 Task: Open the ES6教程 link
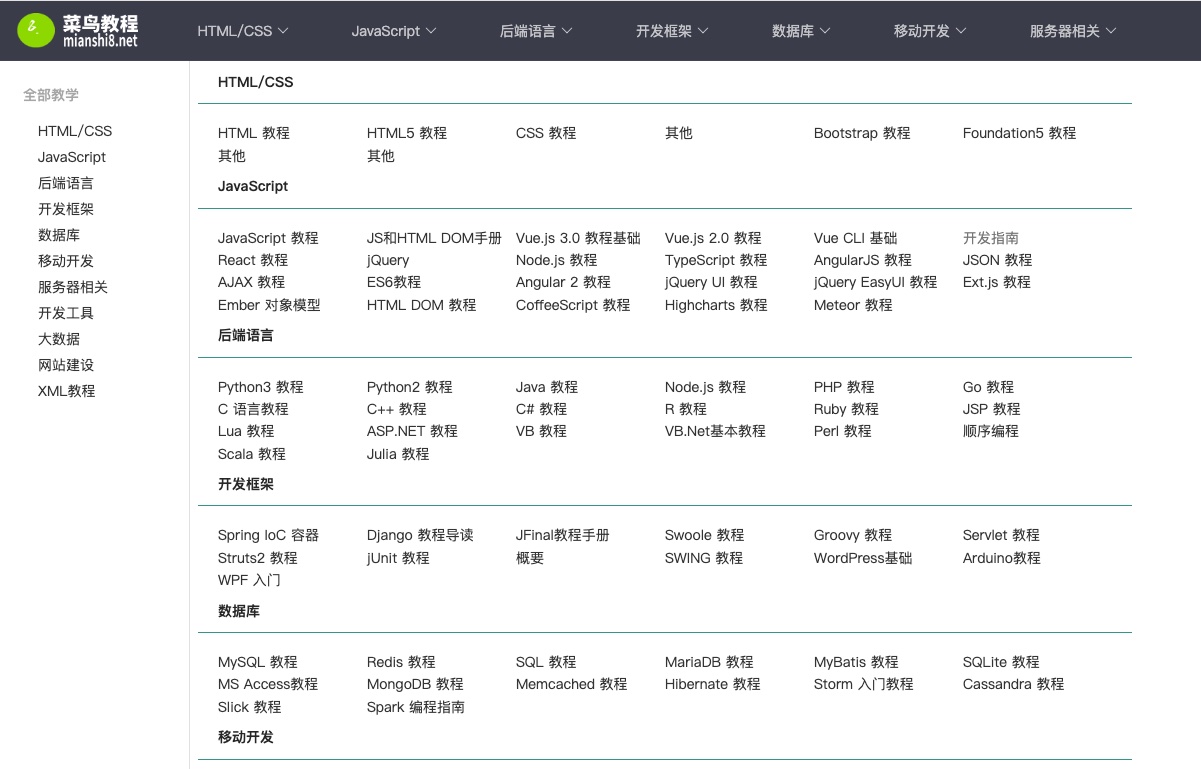pyautogui.click(x=394, y=282)
